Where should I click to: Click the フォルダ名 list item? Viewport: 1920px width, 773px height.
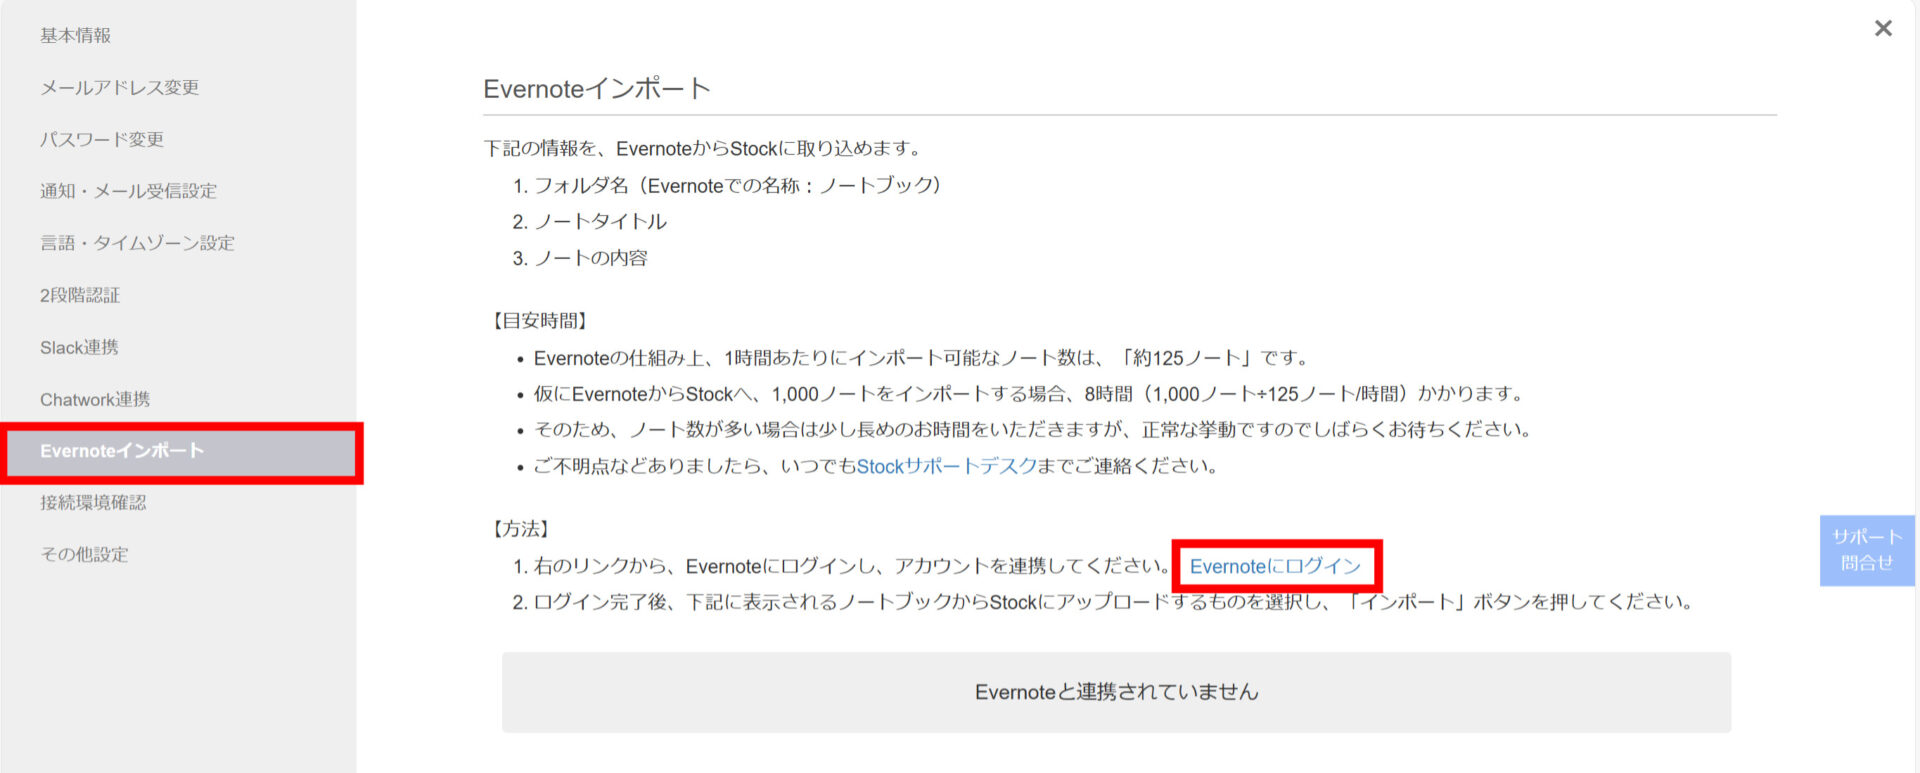(738, 185)
